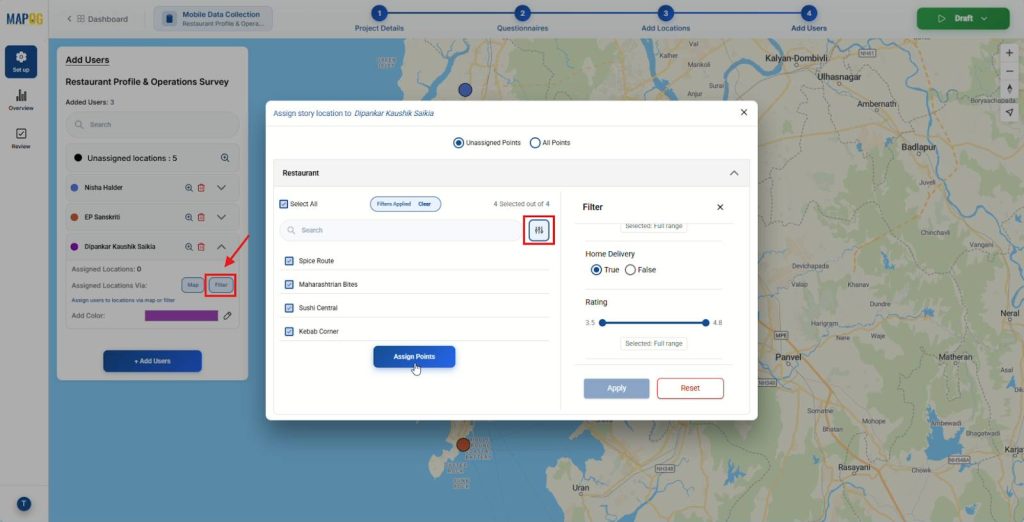The height and width of the screenshot is (522, 1024).
Task: Click the restaurant search field in dialog
Action: point(401,230)
